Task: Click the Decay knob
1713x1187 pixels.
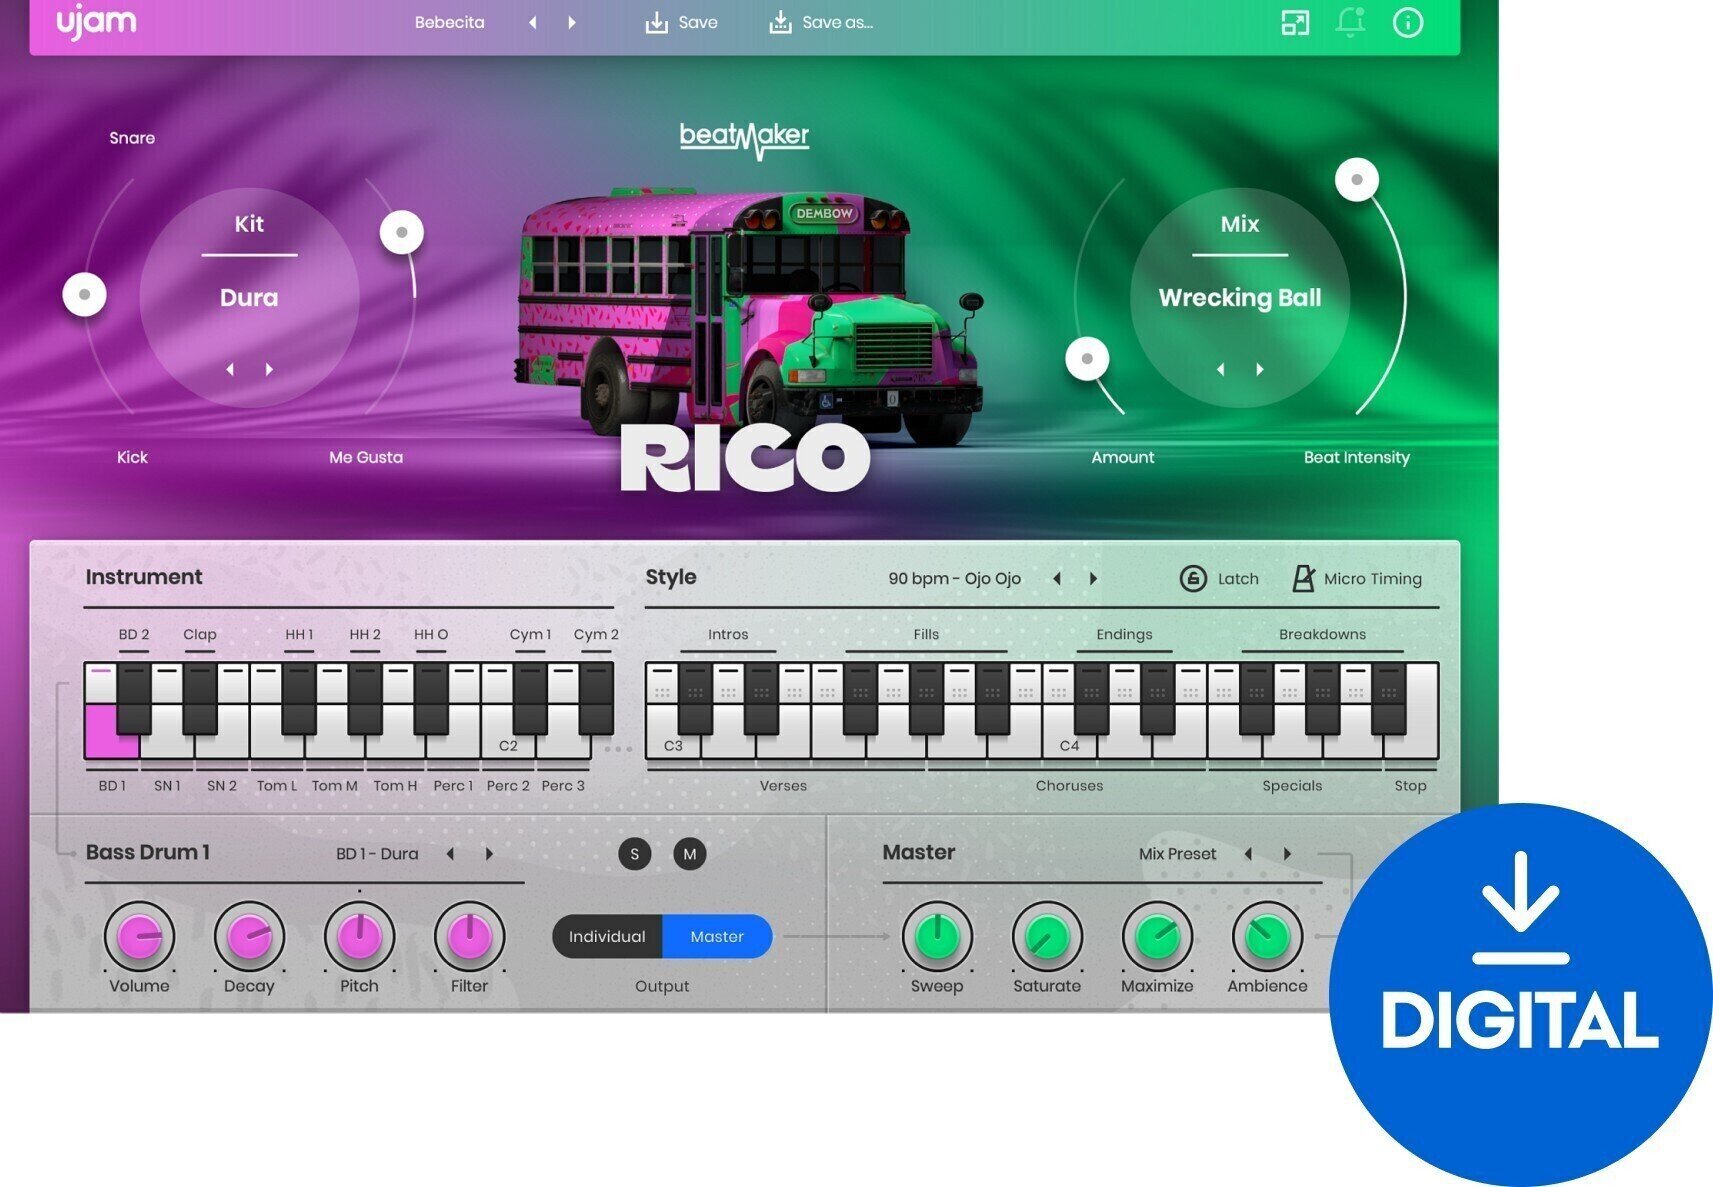Action: [249, 937]
